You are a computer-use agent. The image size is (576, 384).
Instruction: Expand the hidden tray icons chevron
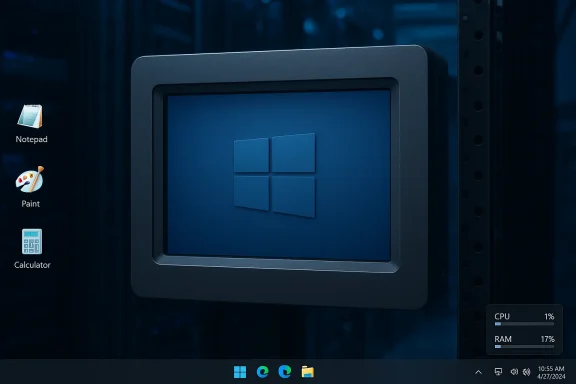(x=478, y=372)
